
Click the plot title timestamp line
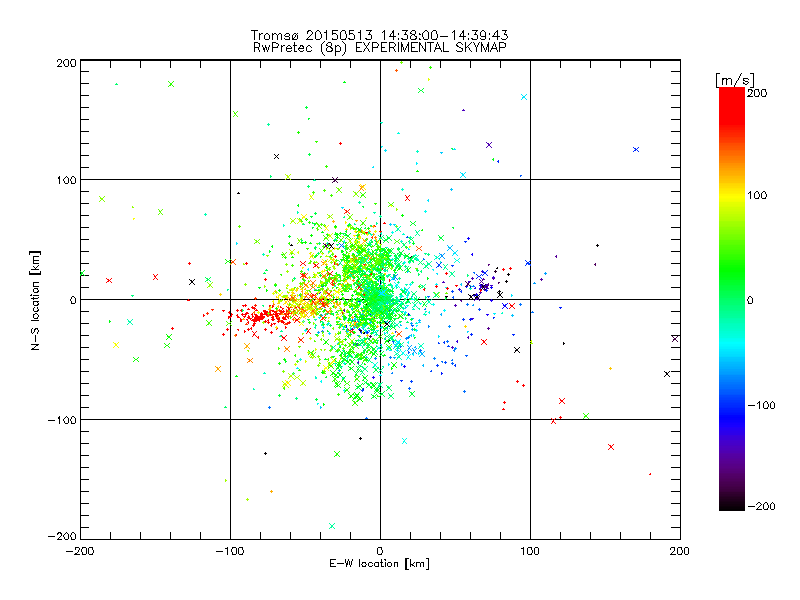pos(379,35)
